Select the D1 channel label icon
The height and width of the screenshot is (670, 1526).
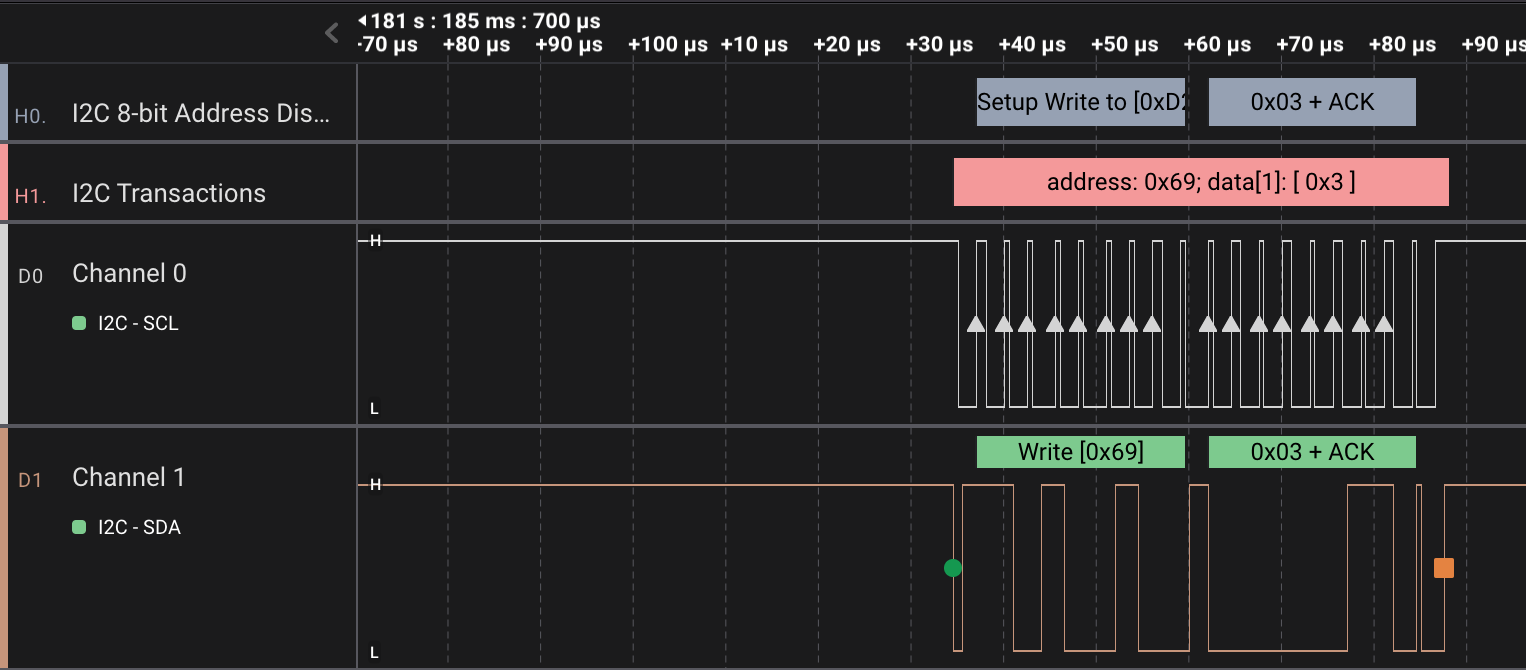tap(31, 482)
